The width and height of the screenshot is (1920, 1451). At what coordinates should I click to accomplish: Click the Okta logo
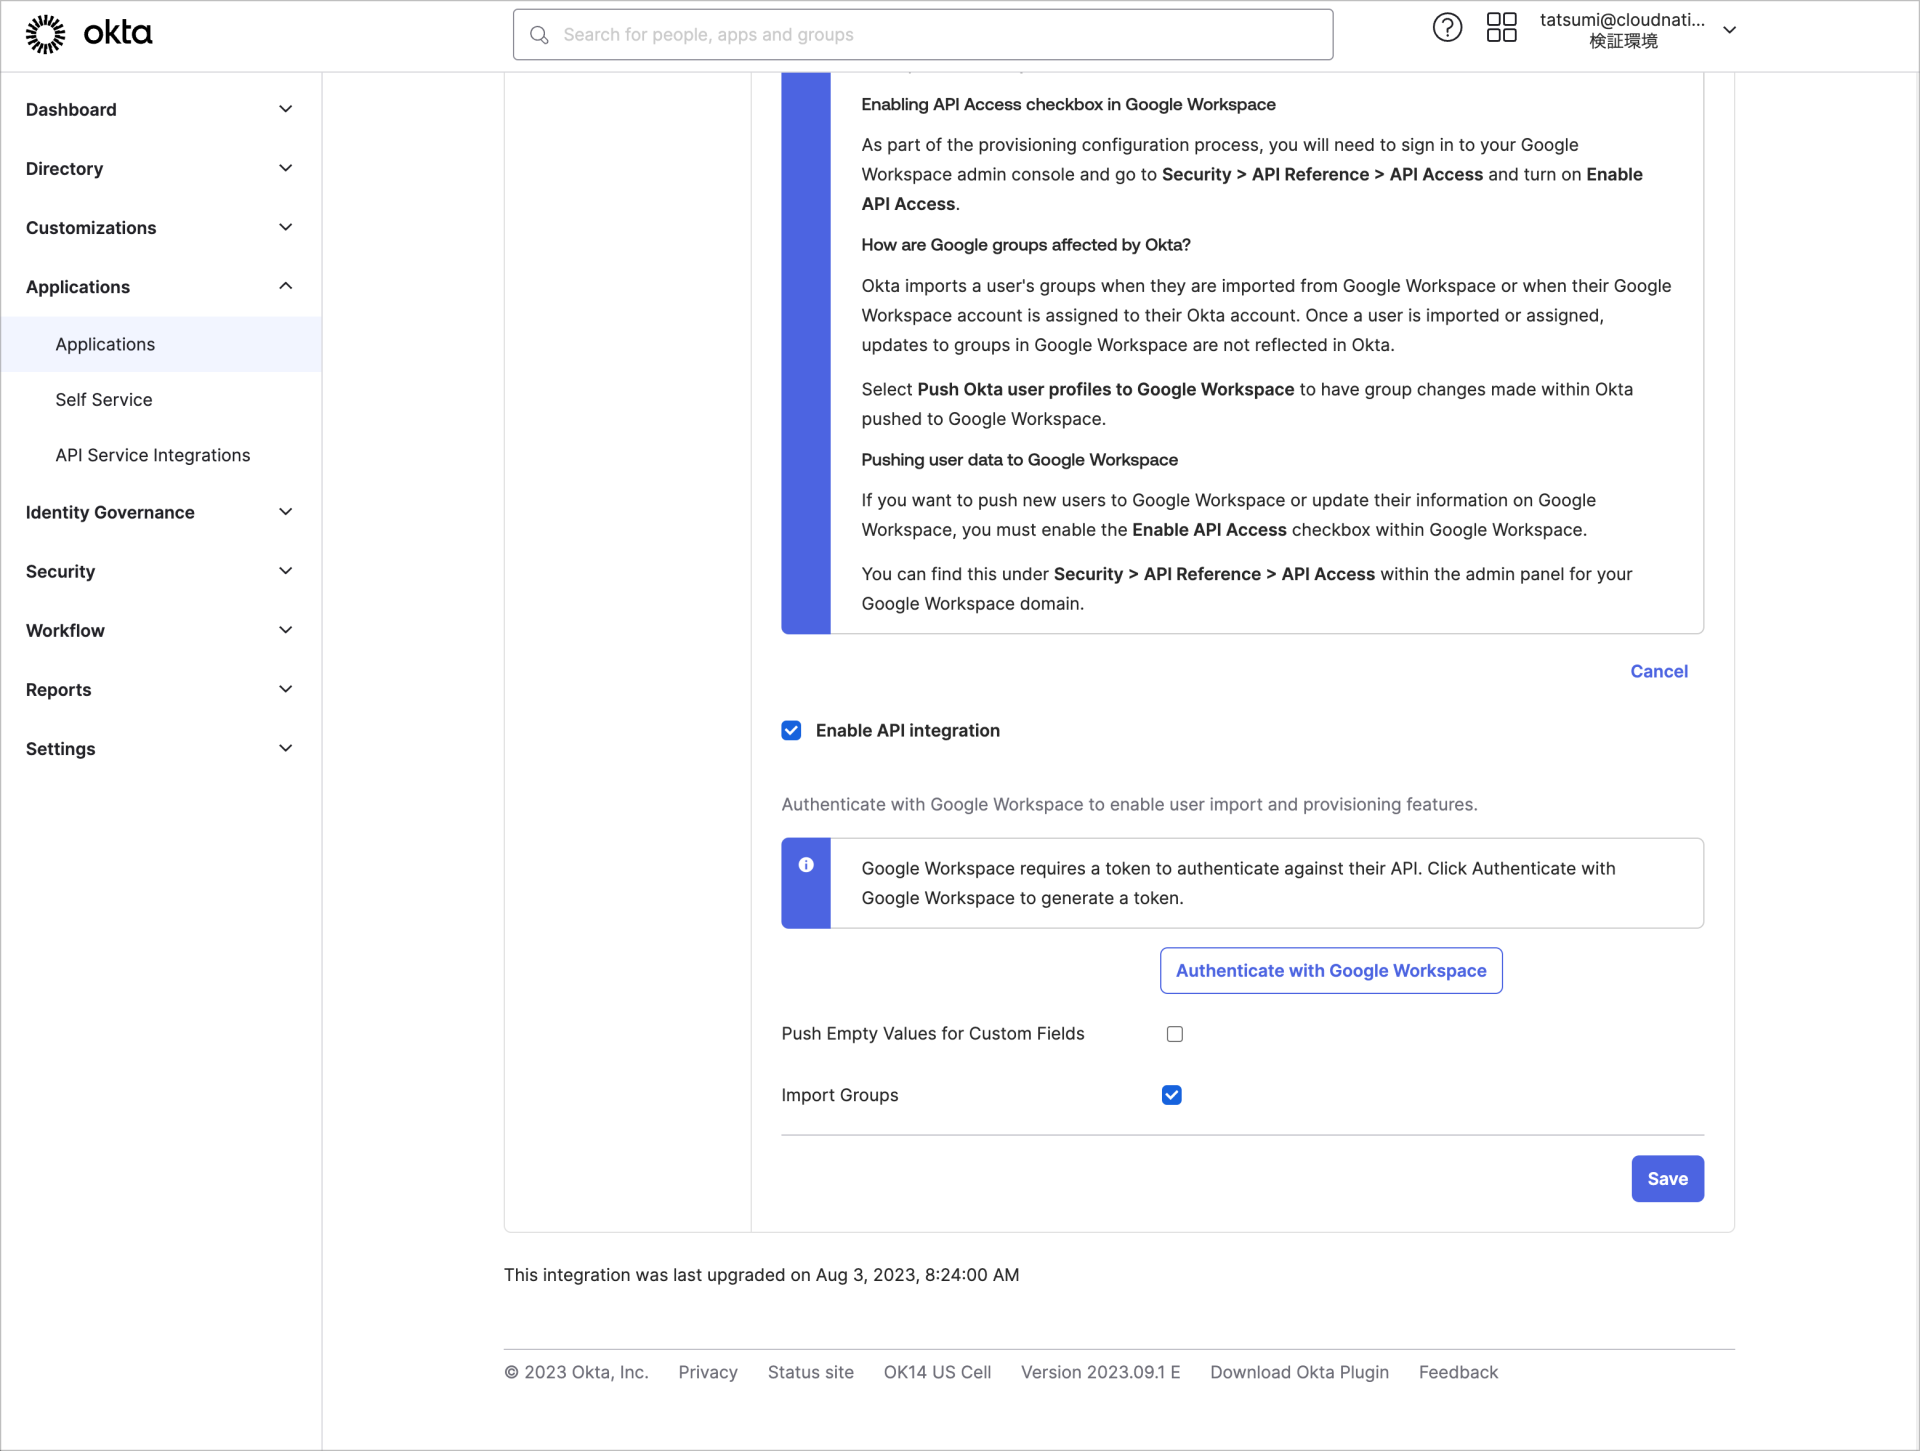tap(88, 33)
